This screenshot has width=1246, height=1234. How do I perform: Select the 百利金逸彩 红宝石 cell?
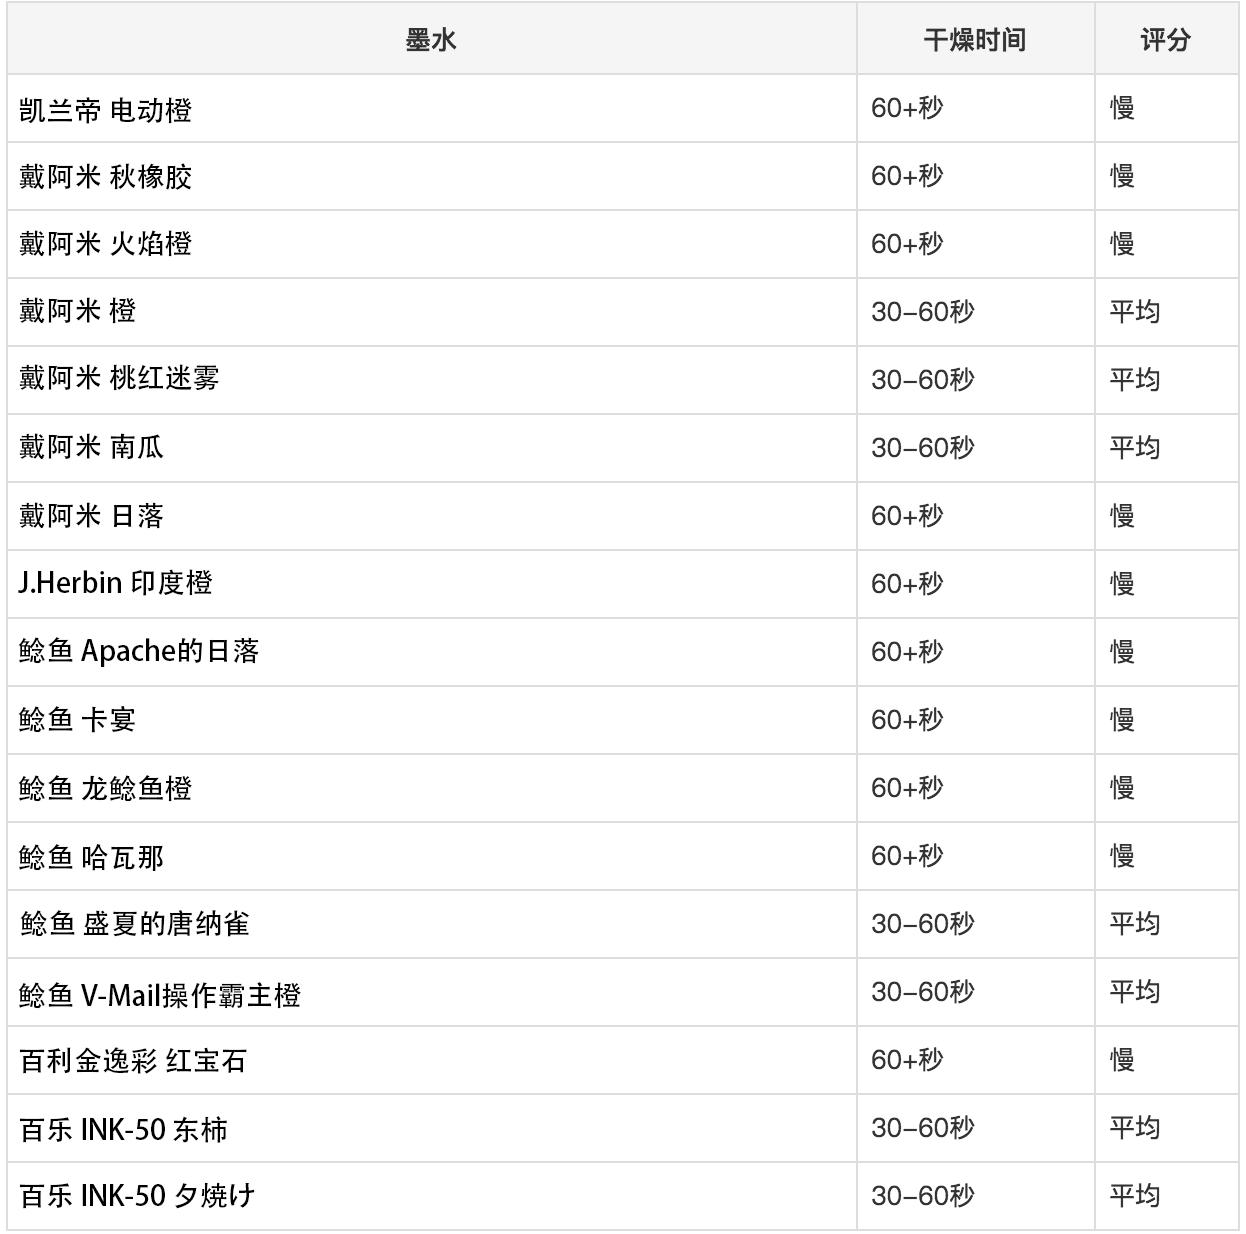(133, 1060)
